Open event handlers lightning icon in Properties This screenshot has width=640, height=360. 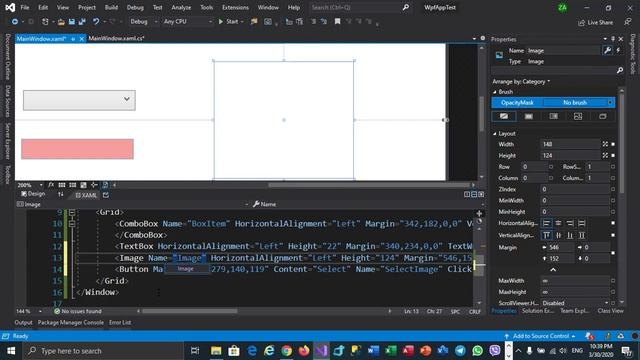coord(618,50)
